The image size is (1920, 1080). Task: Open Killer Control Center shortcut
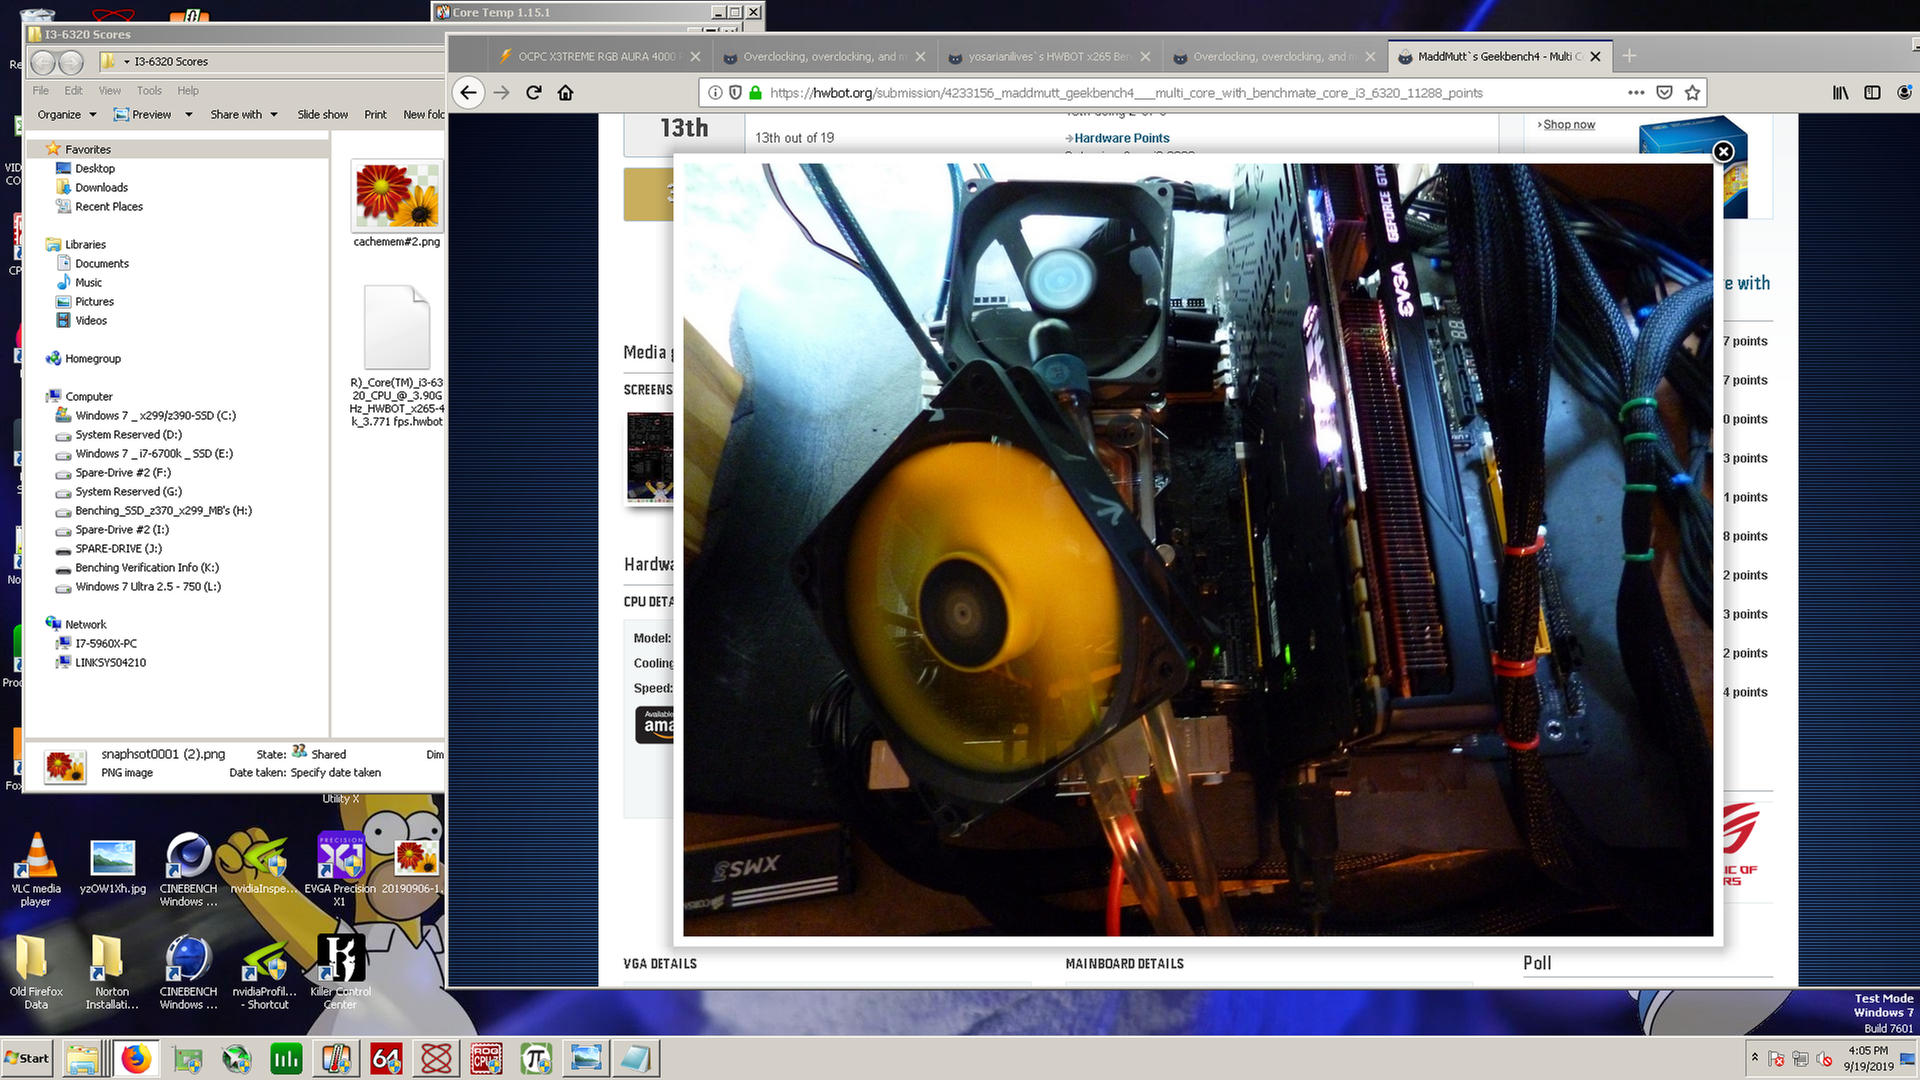click(x=340, y=971)
